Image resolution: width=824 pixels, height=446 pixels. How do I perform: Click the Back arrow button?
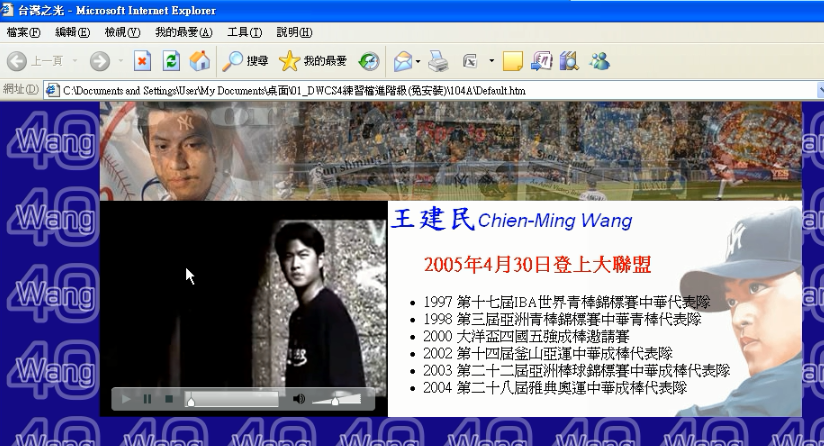(x=17, y=61)
